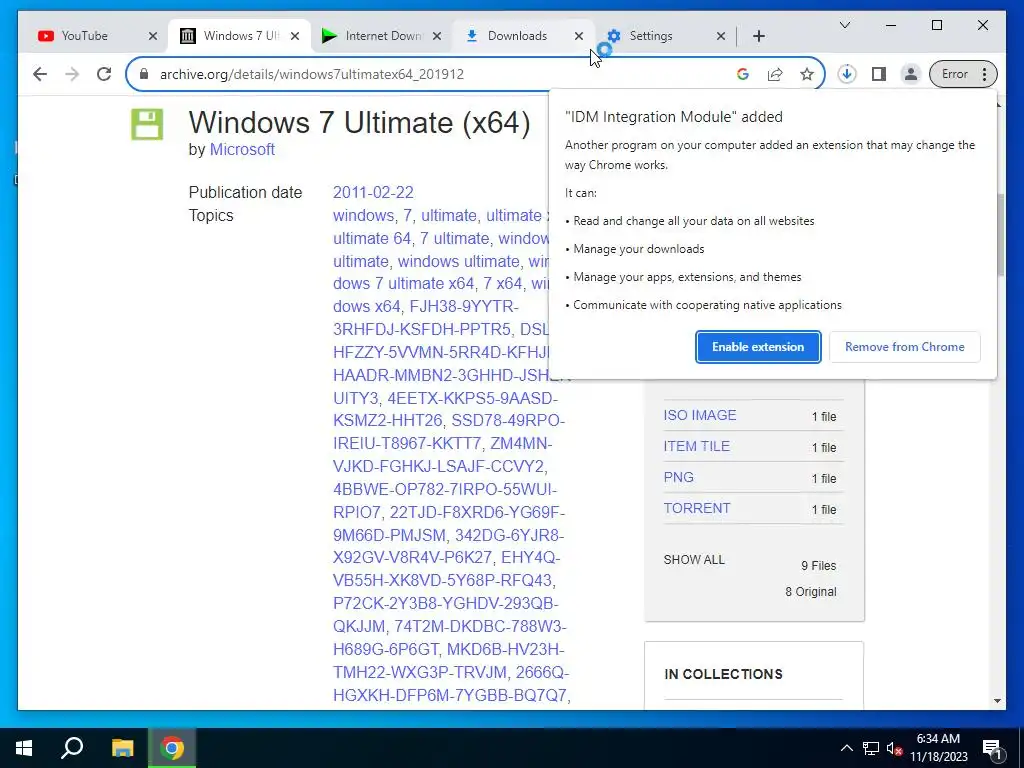Reload the archive.org page
This screenshot has width=1024, height=768.
click(x=104, y=74)
